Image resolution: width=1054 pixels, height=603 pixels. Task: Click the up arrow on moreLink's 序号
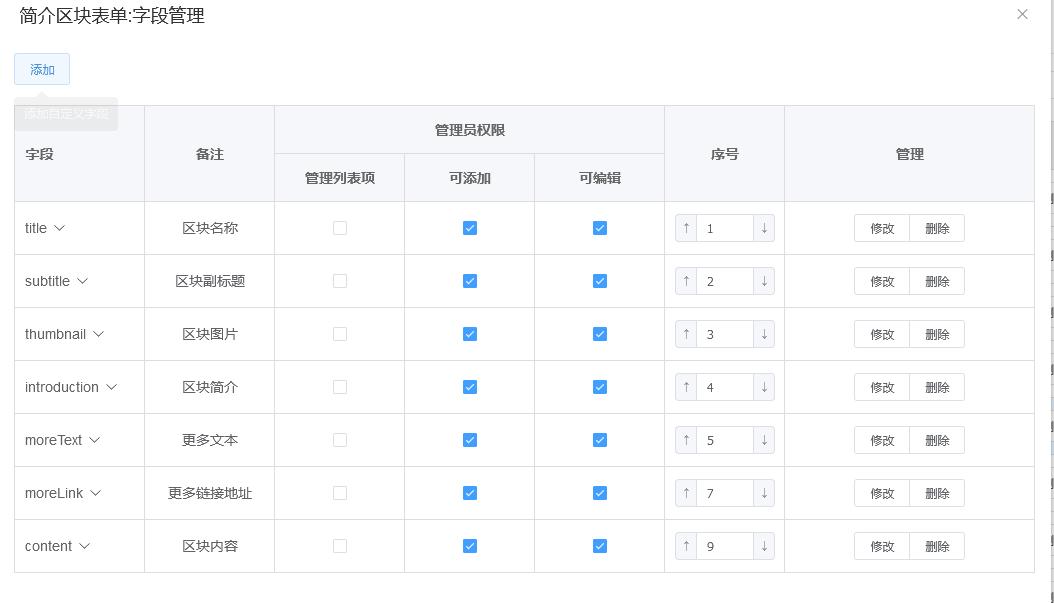pyautogui.click(x=687, y=493)
